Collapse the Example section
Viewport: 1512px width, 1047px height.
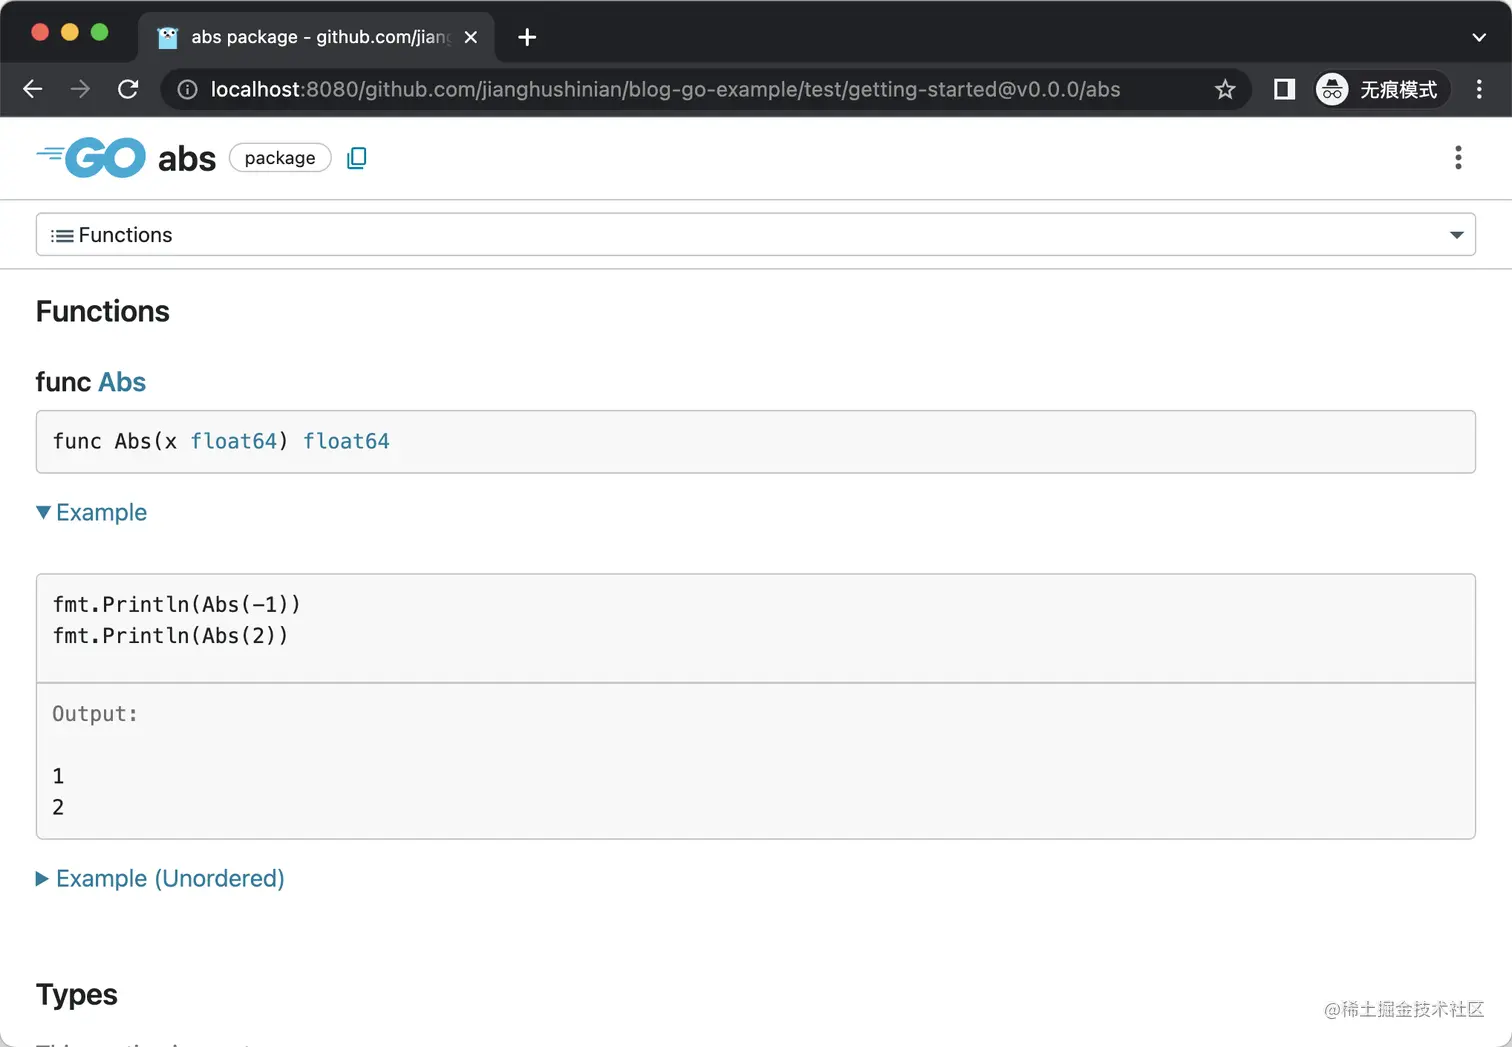(x=92, y=513)
